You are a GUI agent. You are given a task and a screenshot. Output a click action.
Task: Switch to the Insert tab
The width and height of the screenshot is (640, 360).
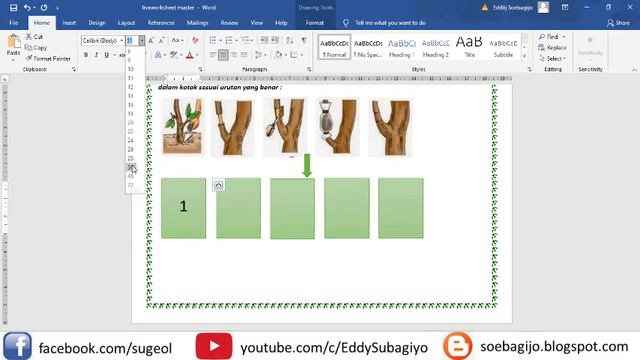[69, 23]
